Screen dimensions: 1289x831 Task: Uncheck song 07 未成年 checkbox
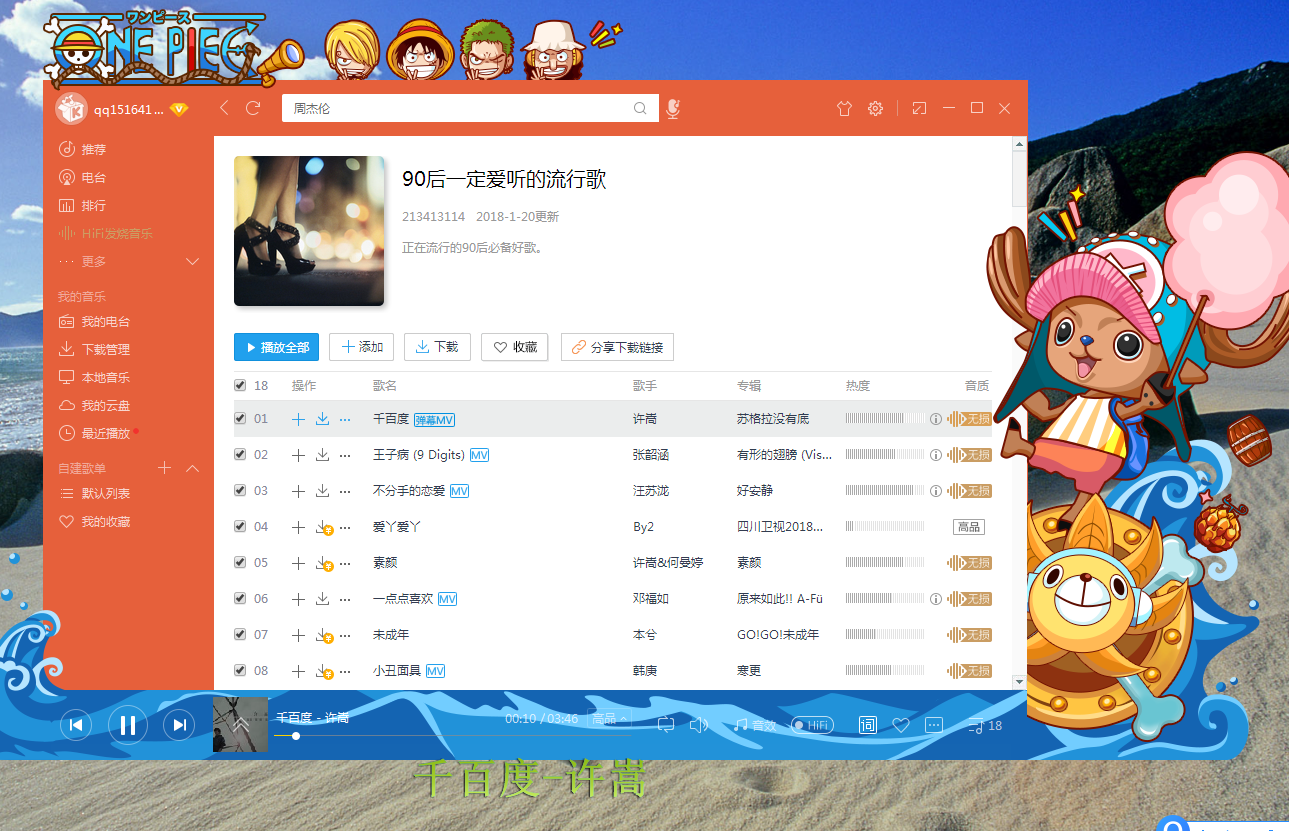tap(240, 635)
